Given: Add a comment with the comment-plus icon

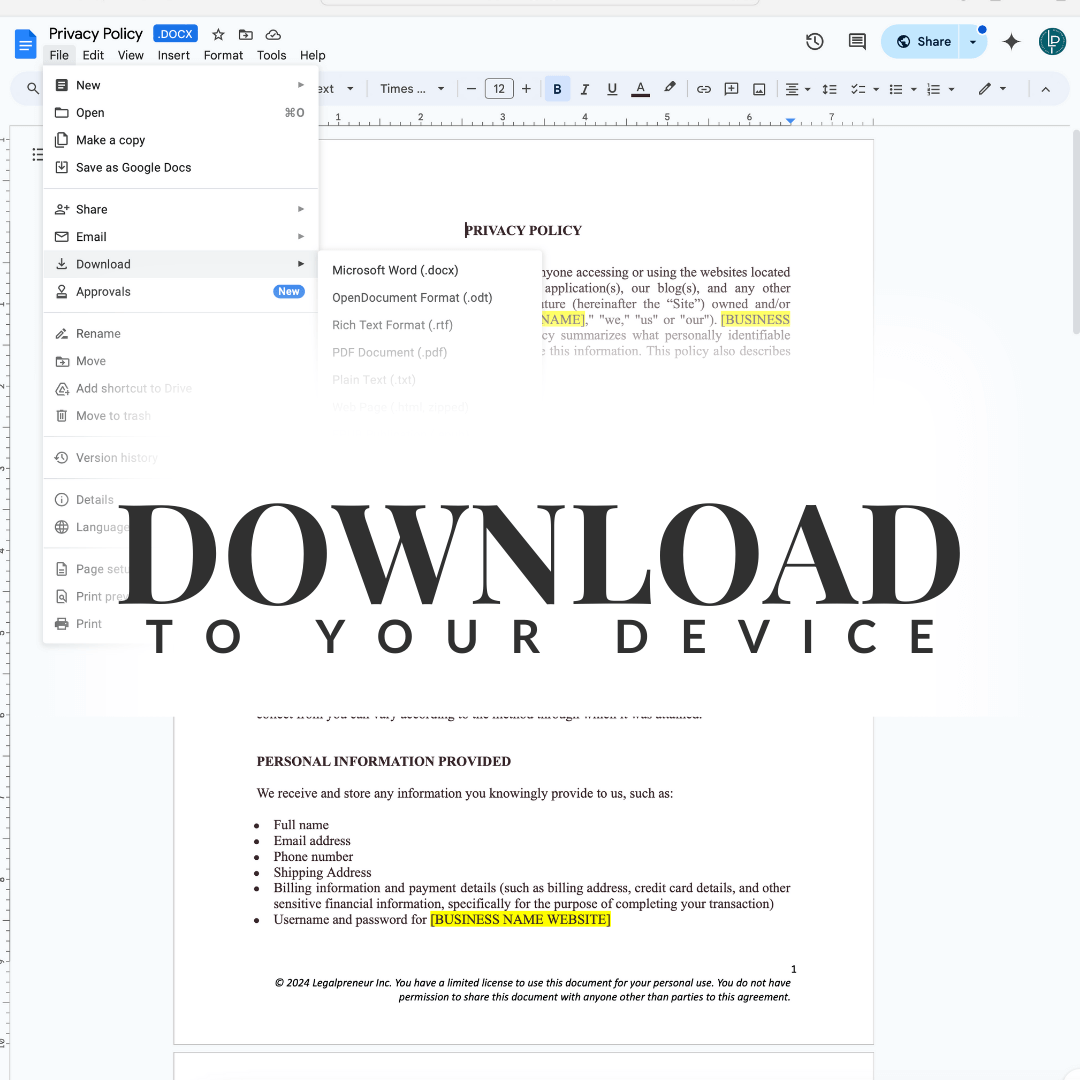Looking at the screenshot, I should (731, 89).
